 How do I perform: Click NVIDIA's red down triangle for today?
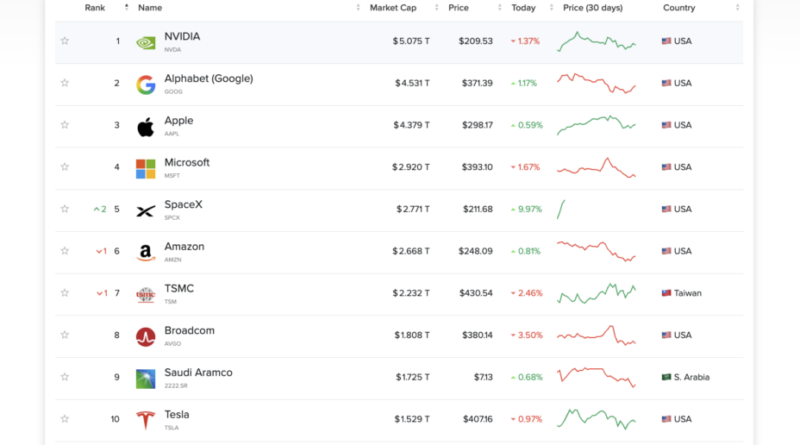tap(513, 41)
